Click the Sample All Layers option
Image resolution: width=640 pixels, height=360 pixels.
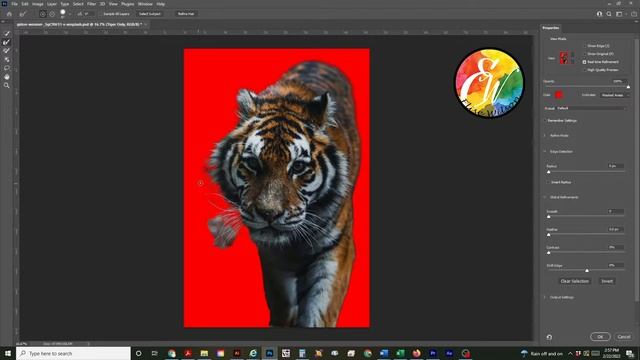pyautogui.click(x=116, y=14)
